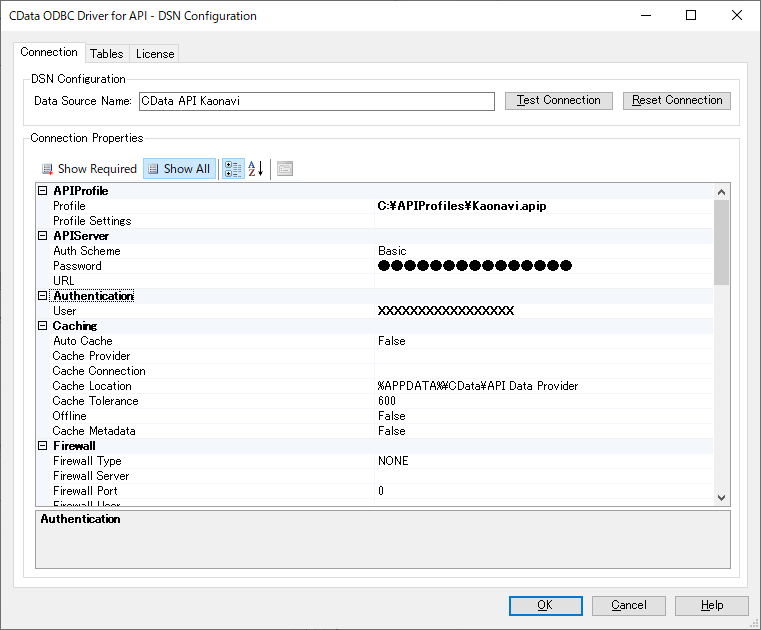Image resolution: width=761 pixels, height=630 pixels.
Task: Open Help for DSN configuration
Action: coord(711,605)
